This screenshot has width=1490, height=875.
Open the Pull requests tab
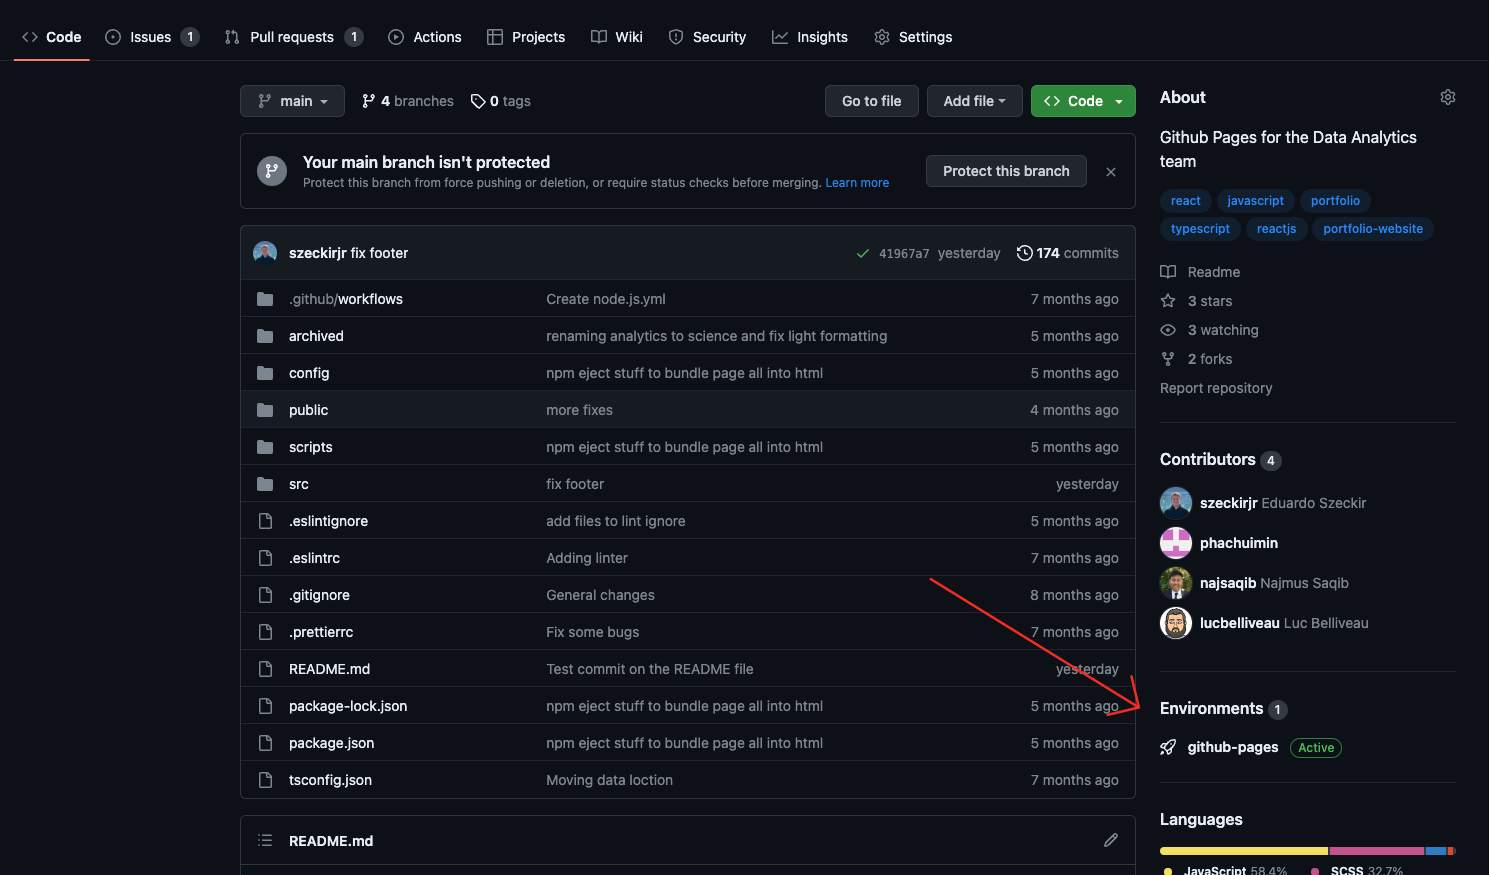coord(293,37)
